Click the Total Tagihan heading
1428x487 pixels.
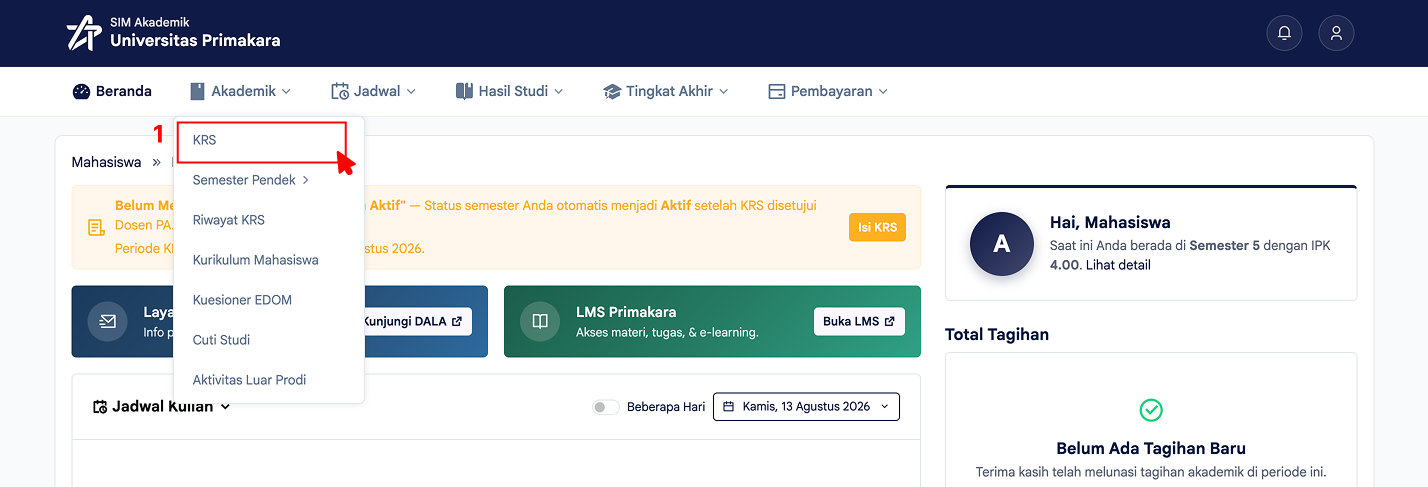[x=997, y=334]
